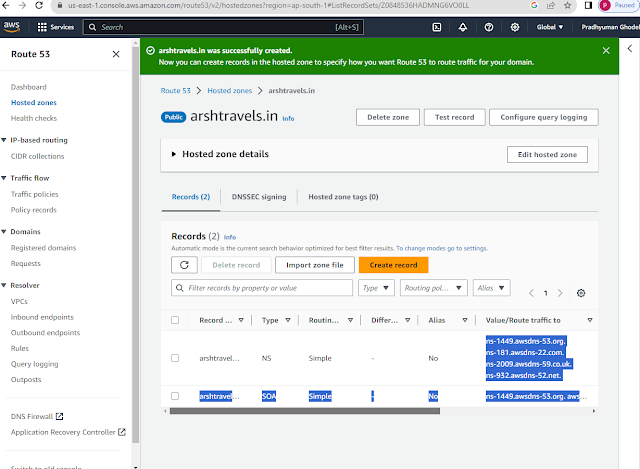Collapse Domains section
This screenshot has width=640, height=469.
(x=4, y=231)
